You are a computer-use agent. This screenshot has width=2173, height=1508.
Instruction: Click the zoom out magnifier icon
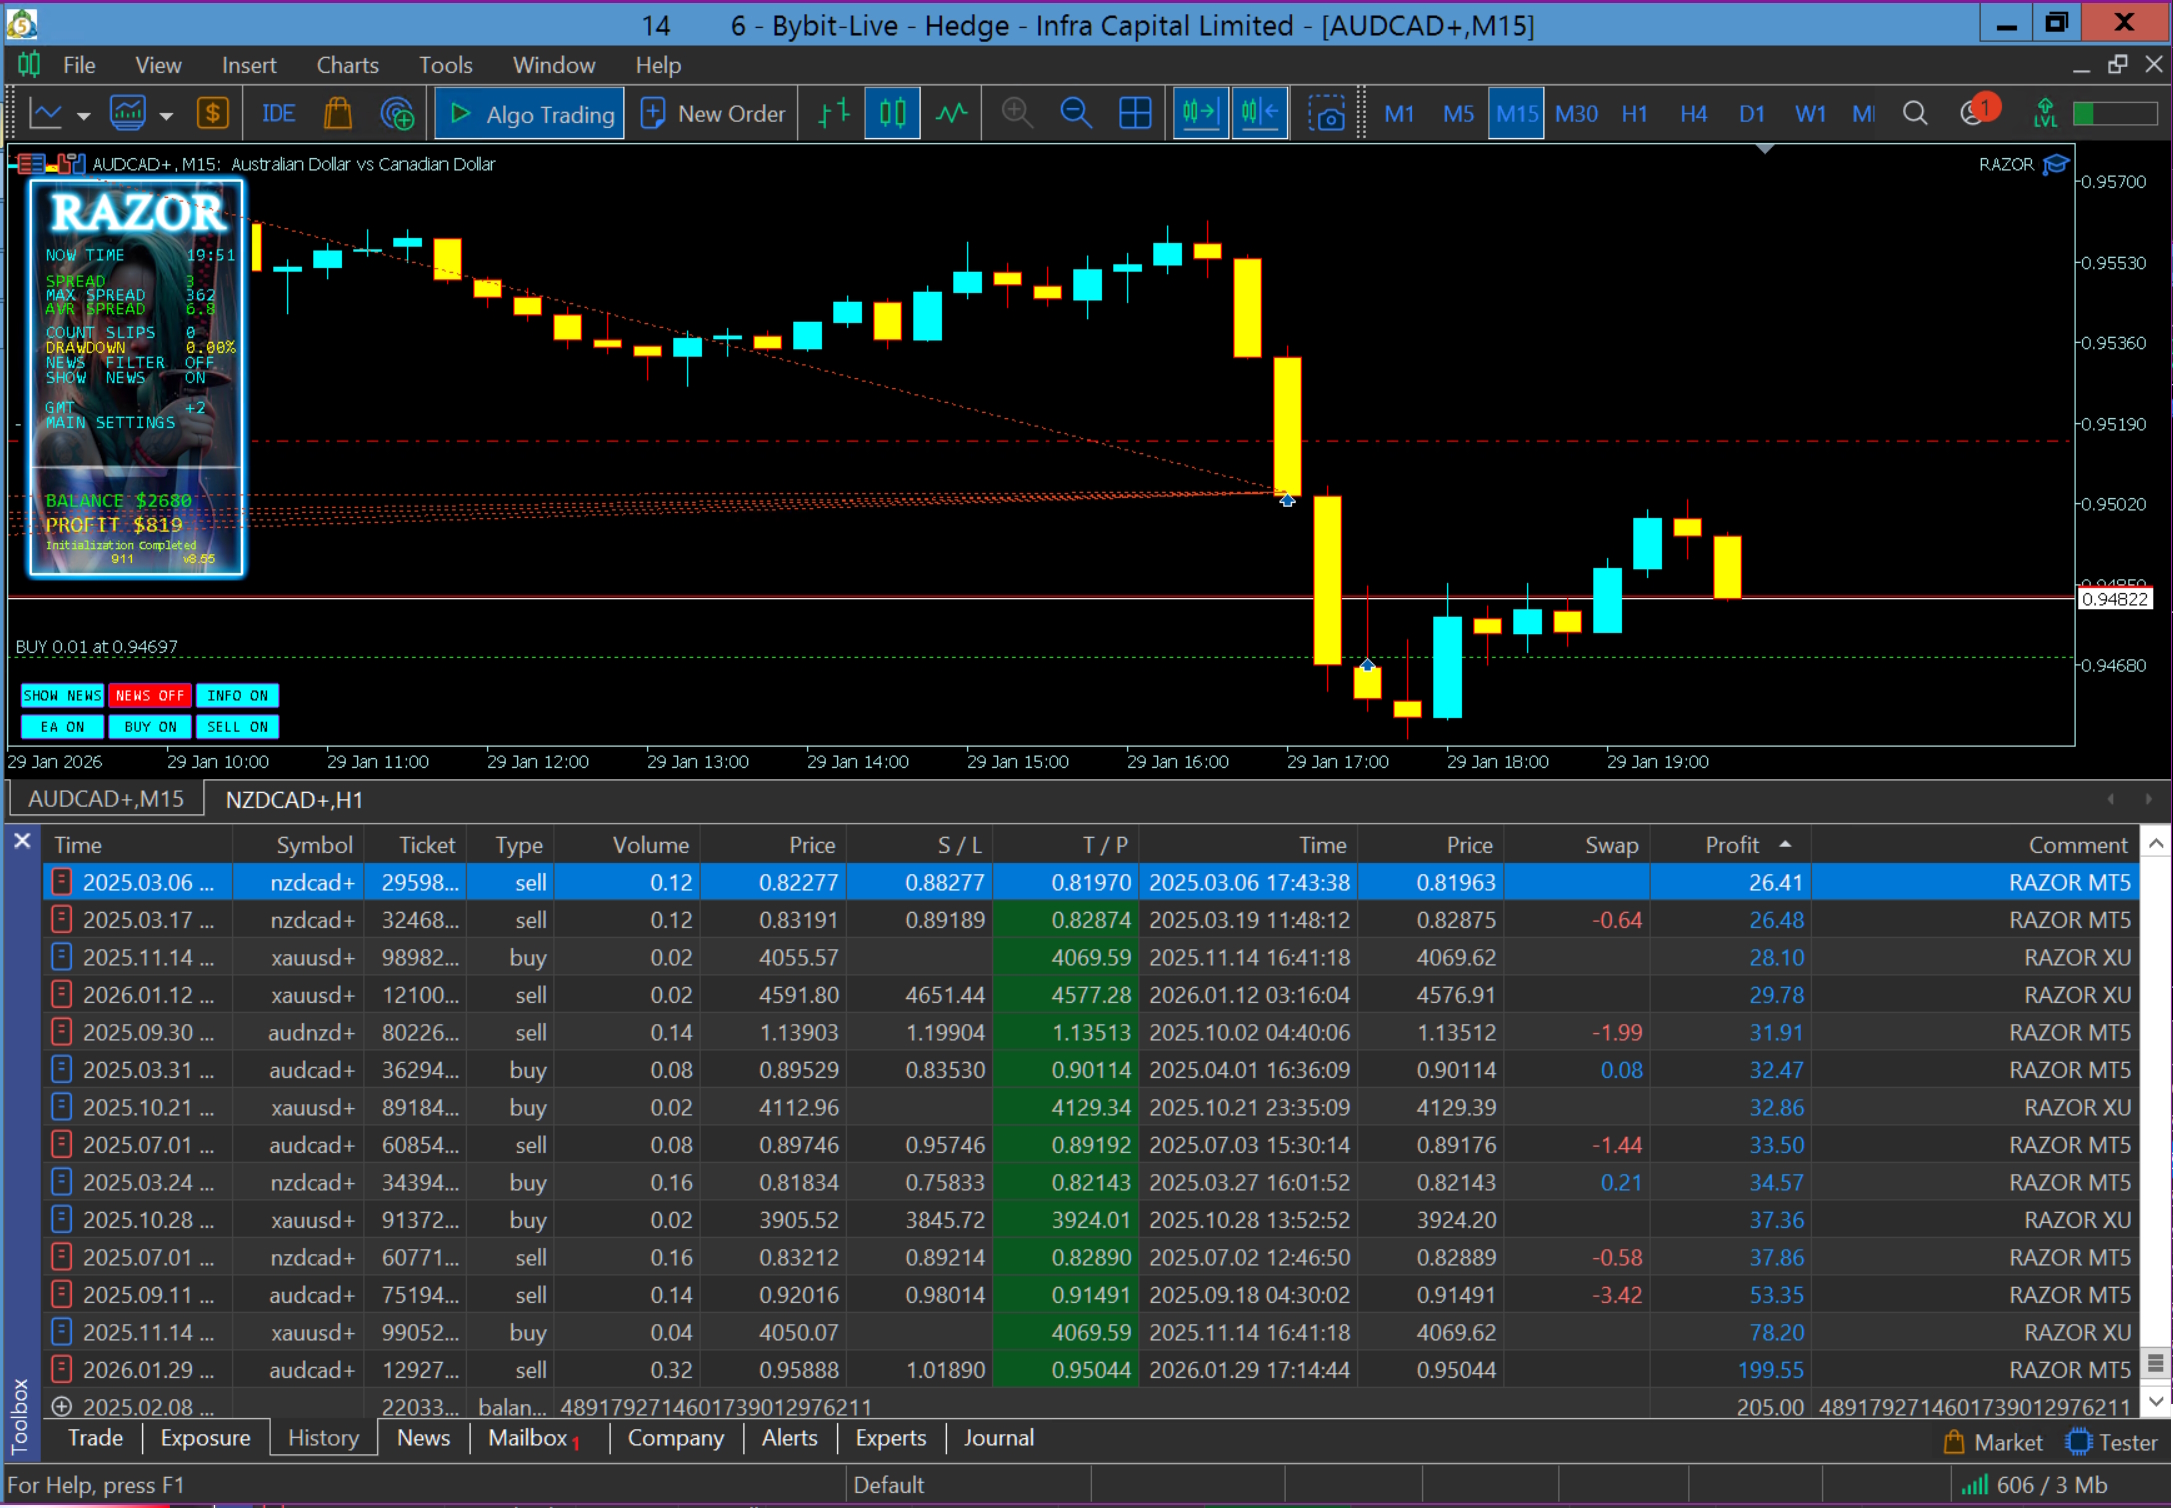point(1075,114)
